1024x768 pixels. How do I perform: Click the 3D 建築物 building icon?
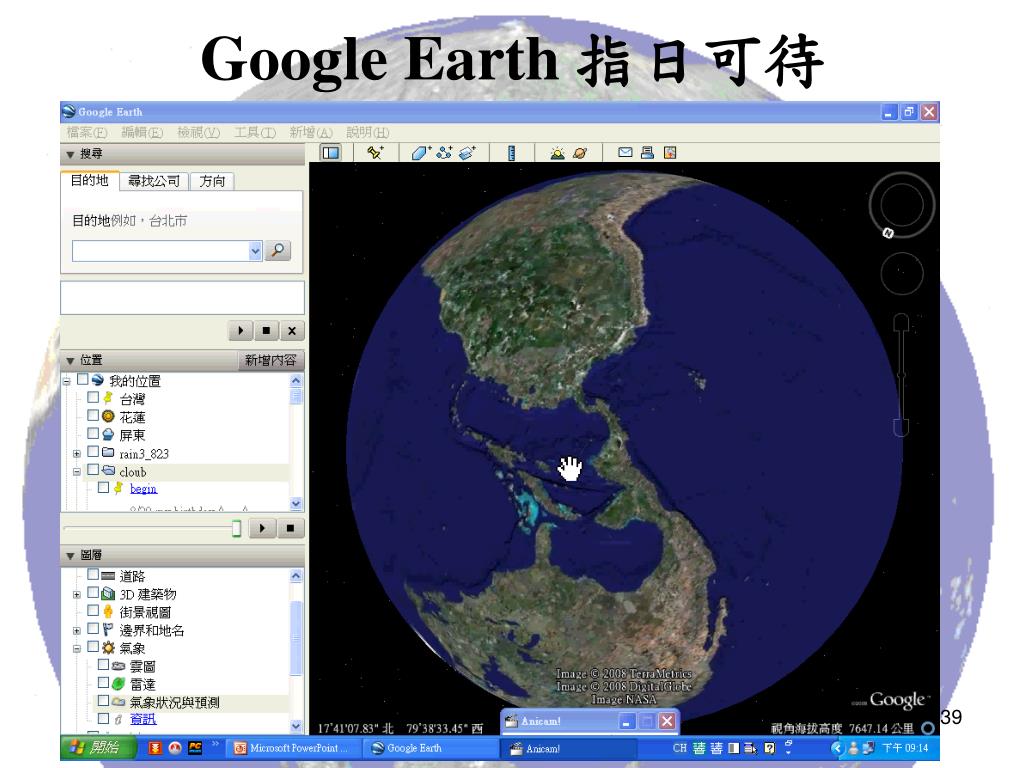[x=108, y=593]
